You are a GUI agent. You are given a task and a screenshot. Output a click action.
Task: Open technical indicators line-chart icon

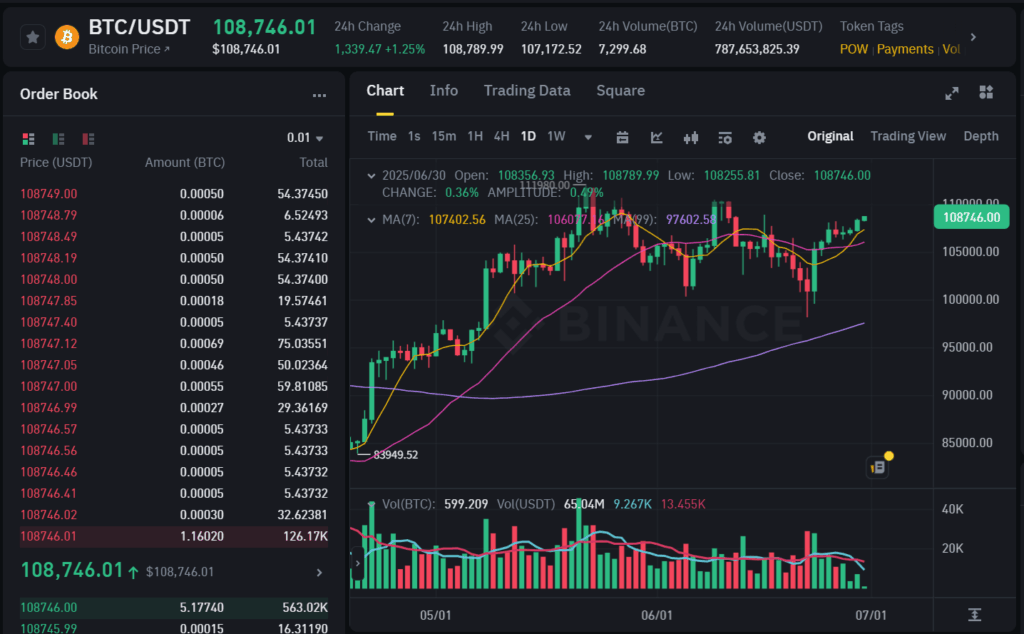(x=657, y=137)
